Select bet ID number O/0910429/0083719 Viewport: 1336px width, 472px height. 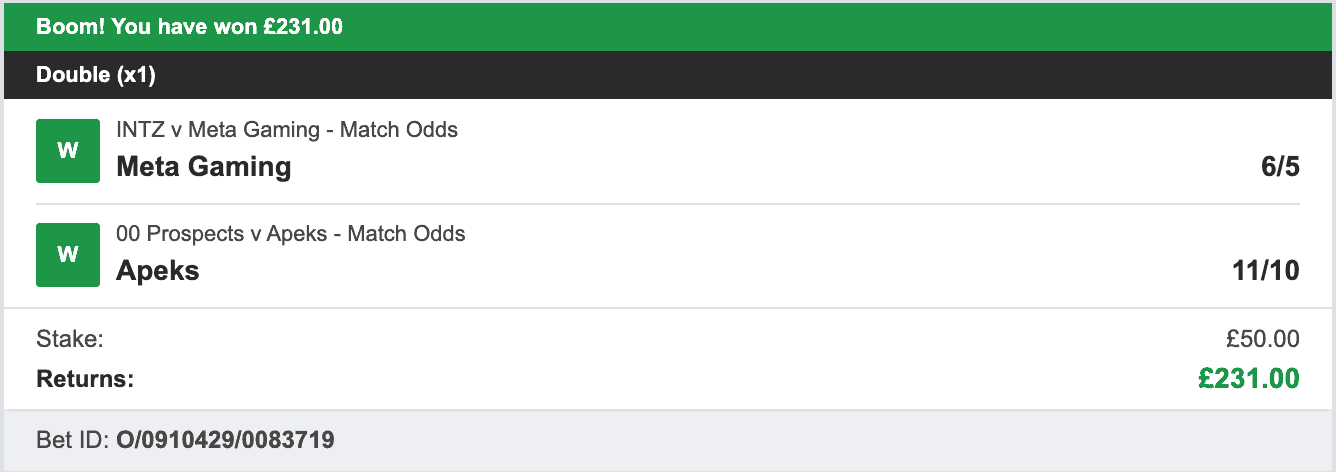[x=225, y=439]
